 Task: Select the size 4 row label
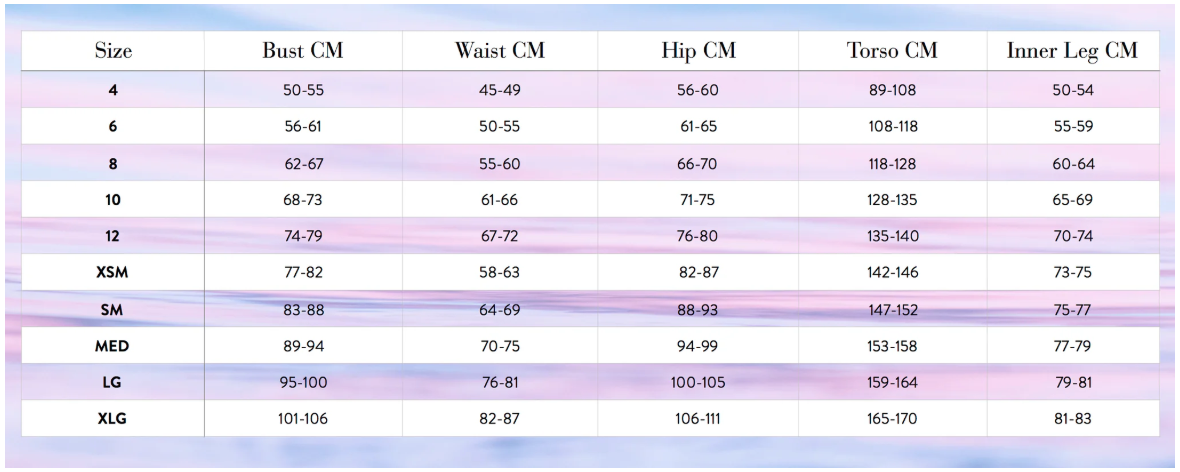(112, 89)
